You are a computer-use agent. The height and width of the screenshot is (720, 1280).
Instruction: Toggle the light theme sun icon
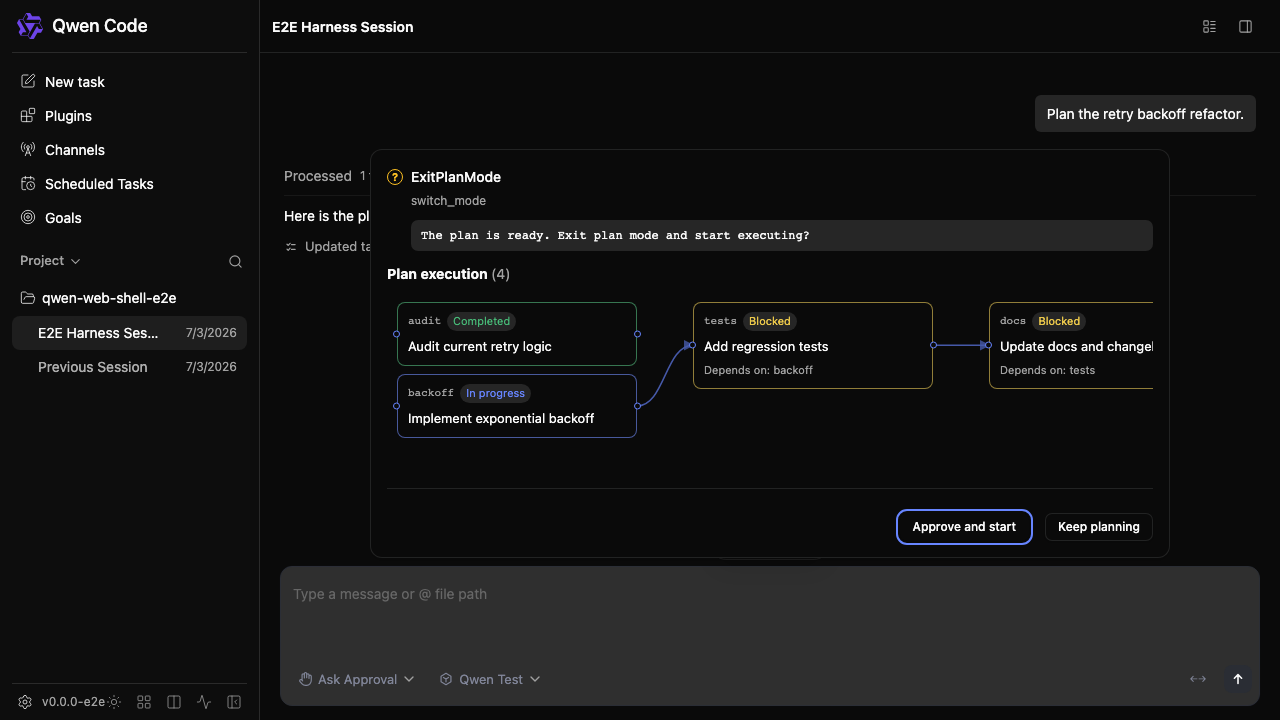tap(114, 702)
